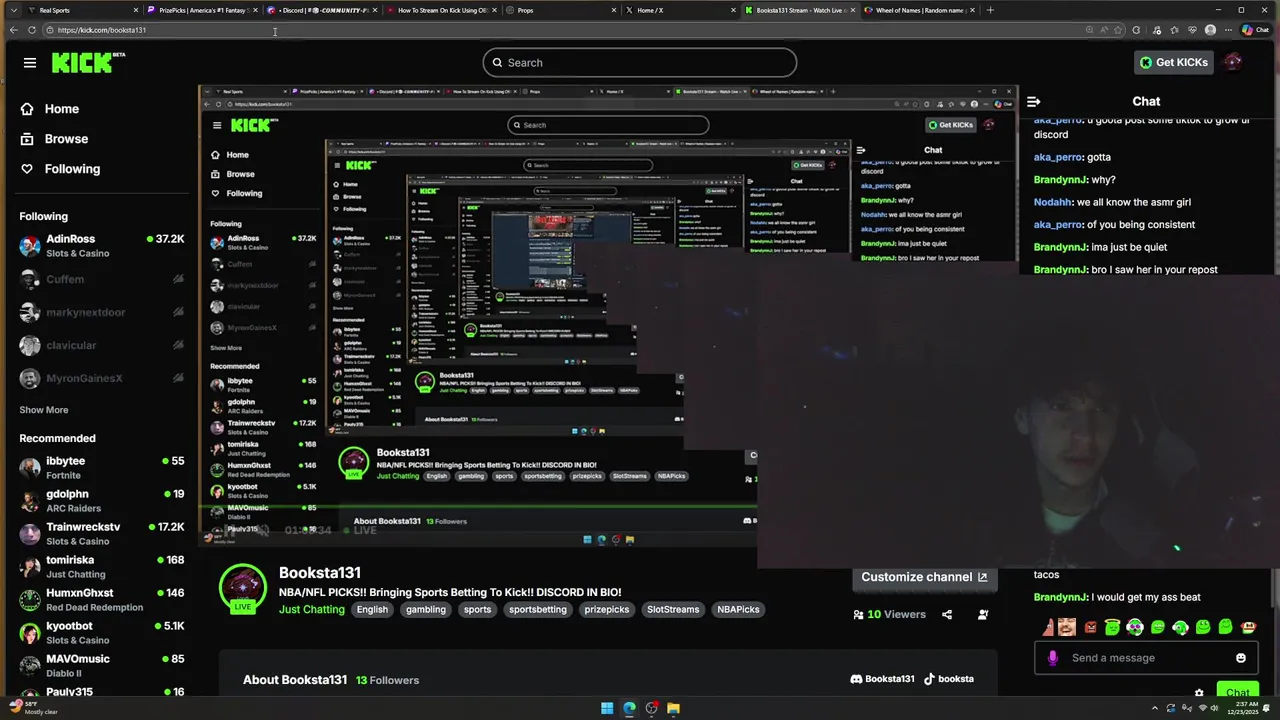
Task: Select the English tag
Action: pyautogui.click(x=372, y=609)
